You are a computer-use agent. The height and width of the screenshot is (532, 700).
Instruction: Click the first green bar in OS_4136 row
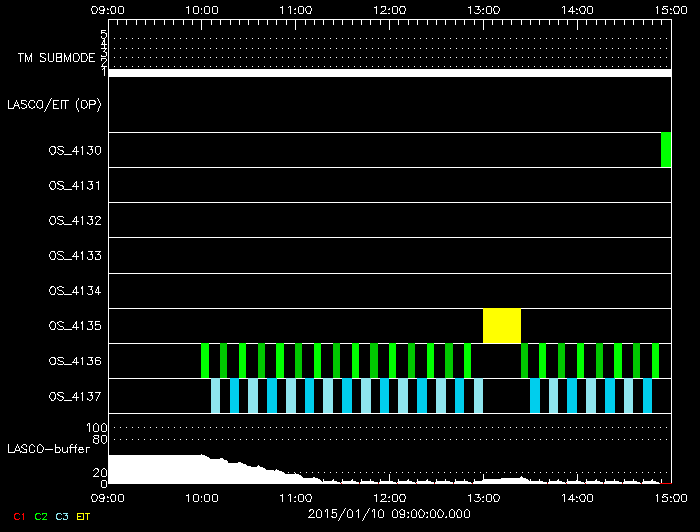click(205, 360)
